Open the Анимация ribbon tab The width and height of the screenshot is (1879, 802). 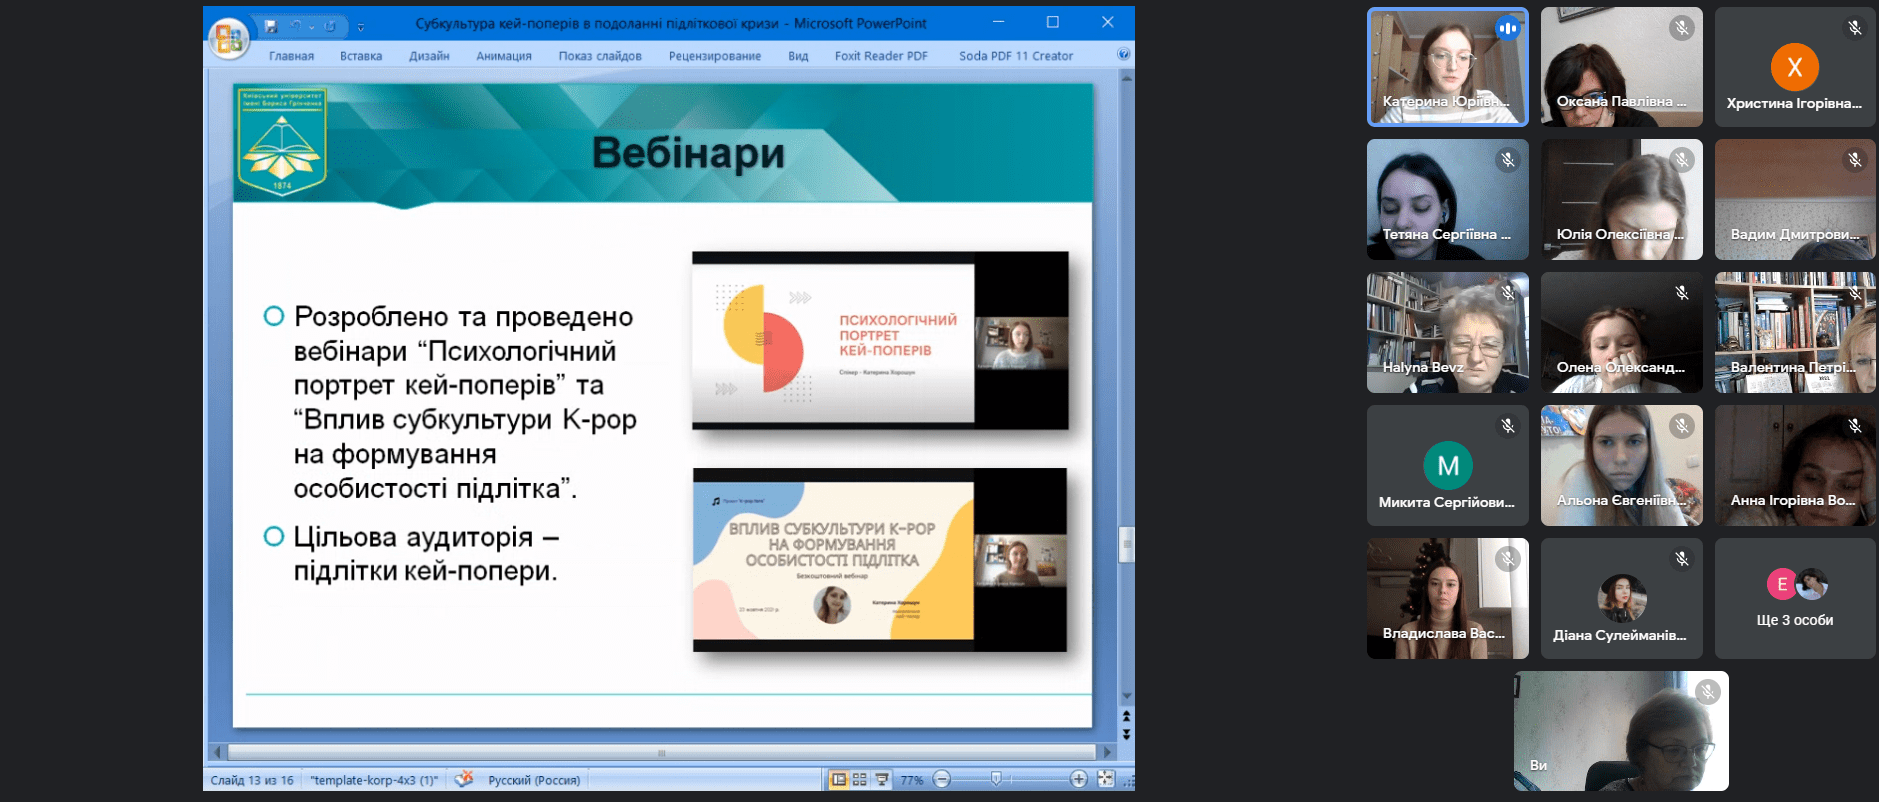pyautogui.click(x=503, y=56)
